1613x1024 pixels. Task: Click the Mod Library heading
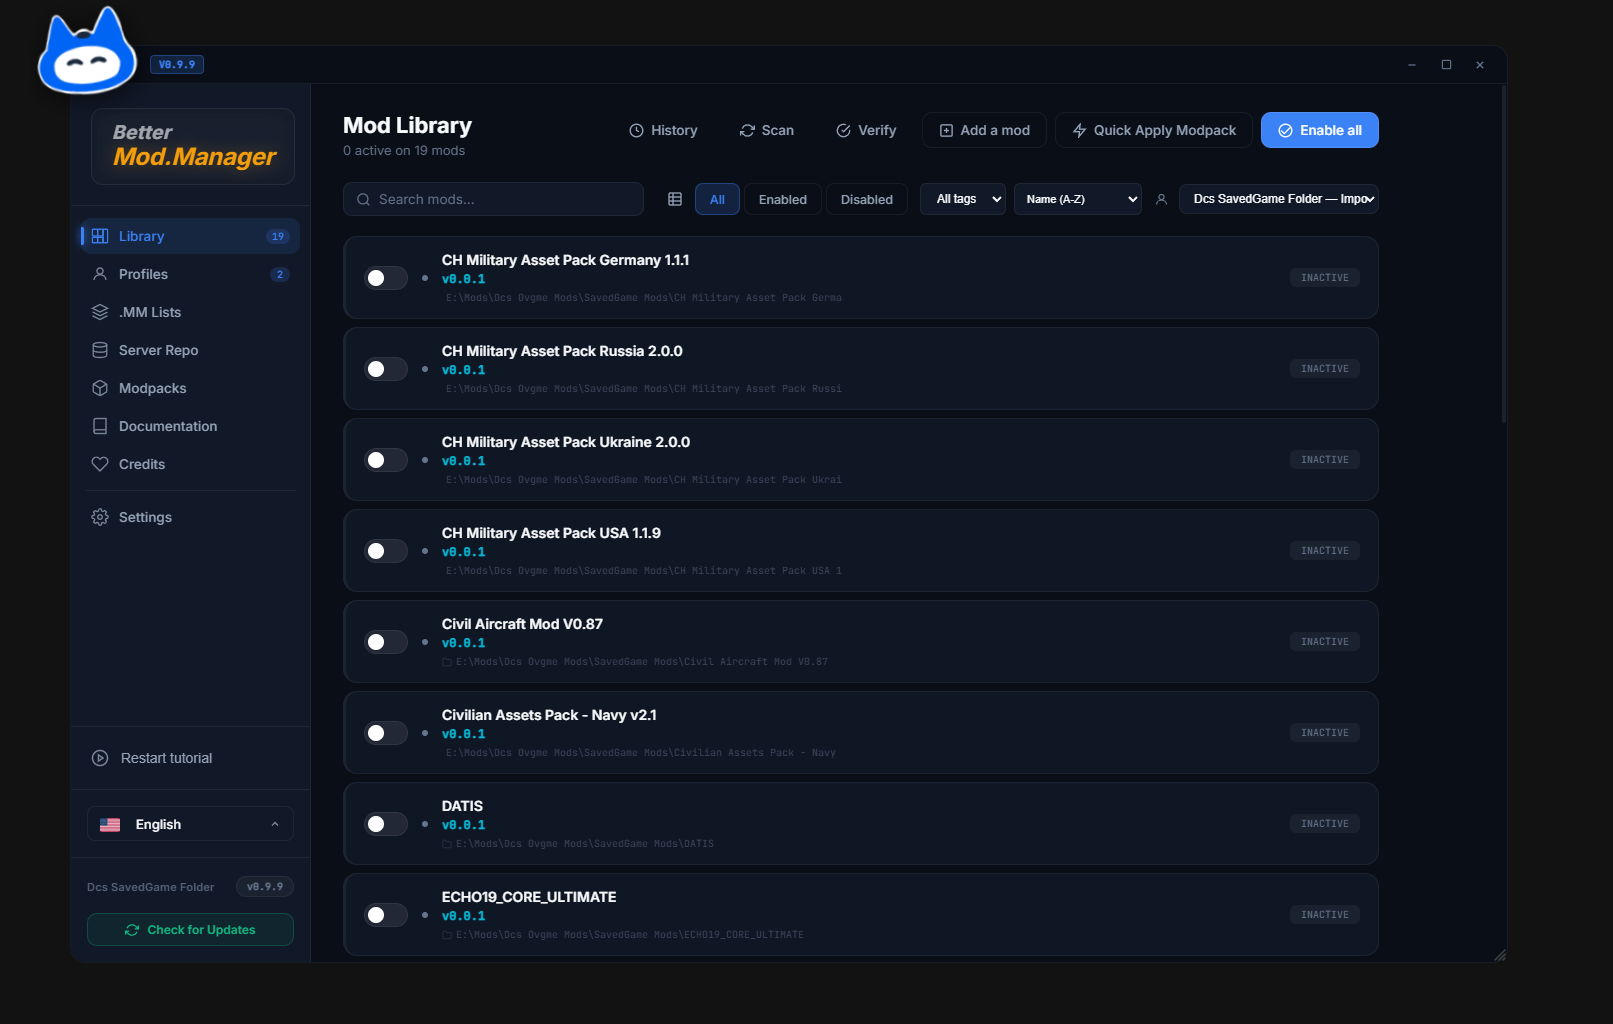click(x=407, y=126)
